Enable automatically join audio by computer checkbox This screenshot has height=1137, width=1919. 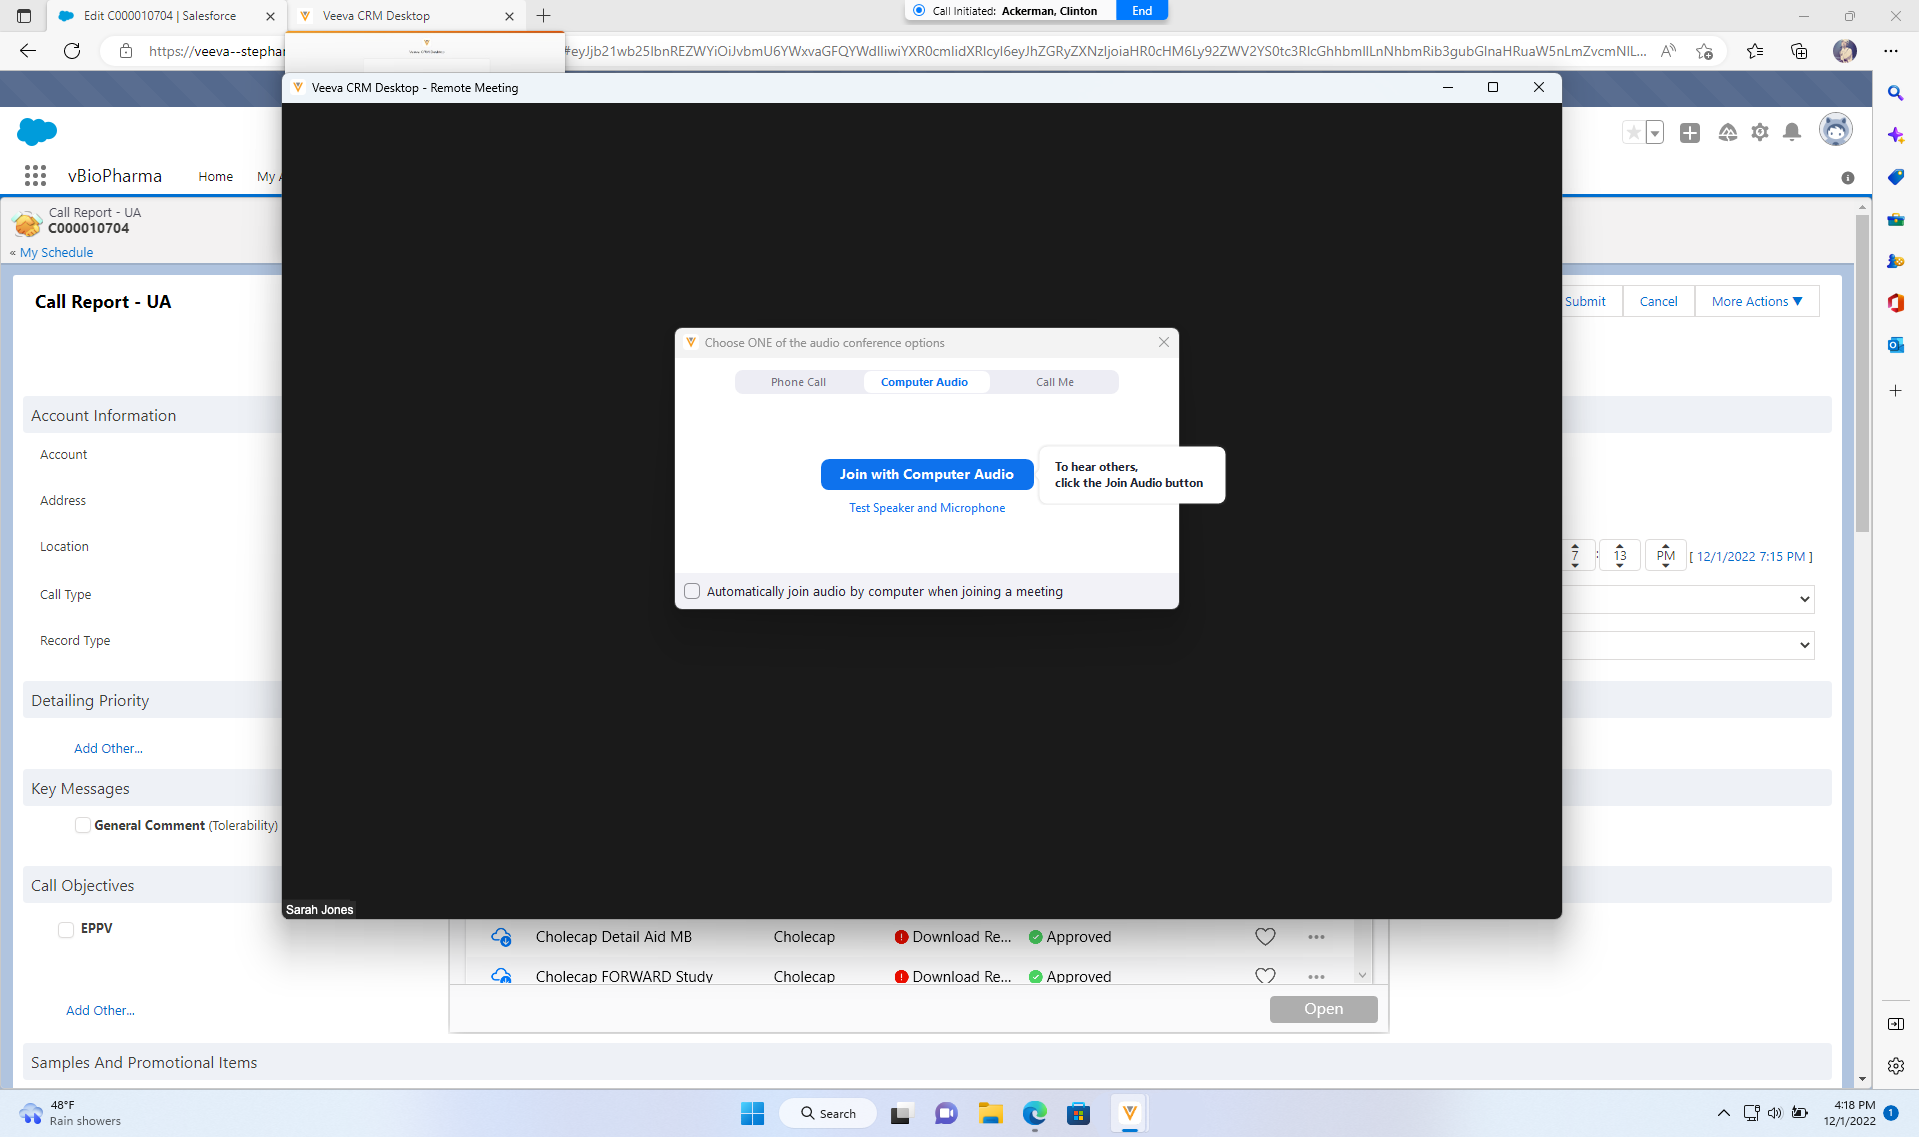[x=692, y=591]
